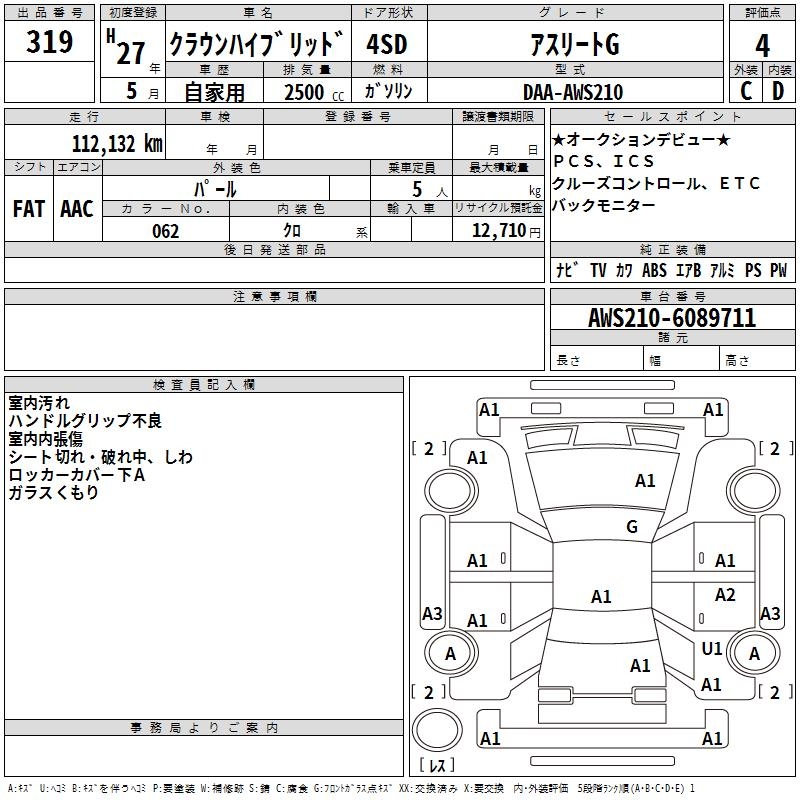Click the mileage value 112,132 km
Image resolution: width=800 pixels, height=800 pixels.
tap(116, 143)
